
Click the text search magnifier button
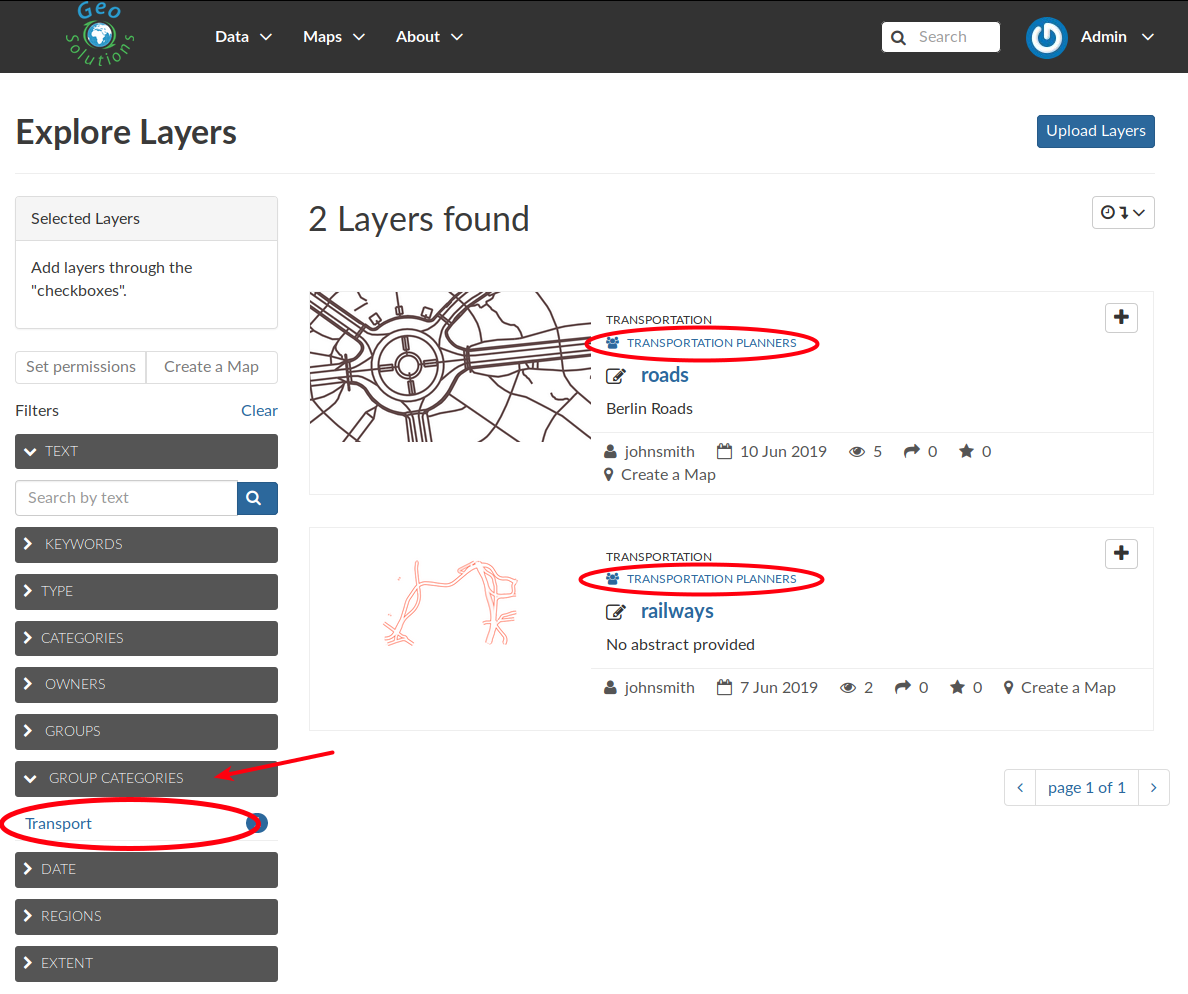[257, 499]
